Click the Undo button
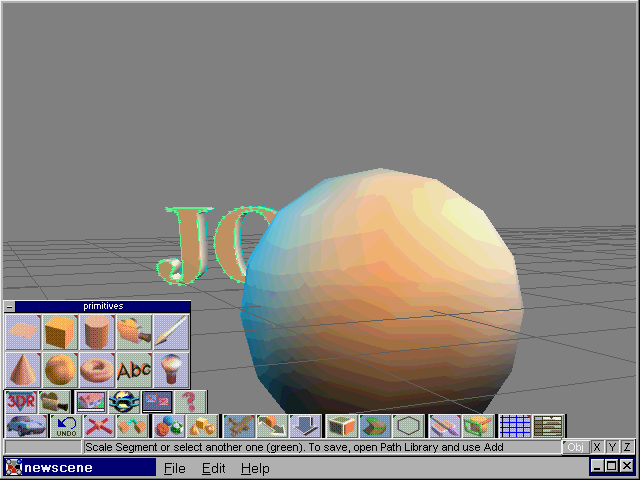 (x=66, y=427)
